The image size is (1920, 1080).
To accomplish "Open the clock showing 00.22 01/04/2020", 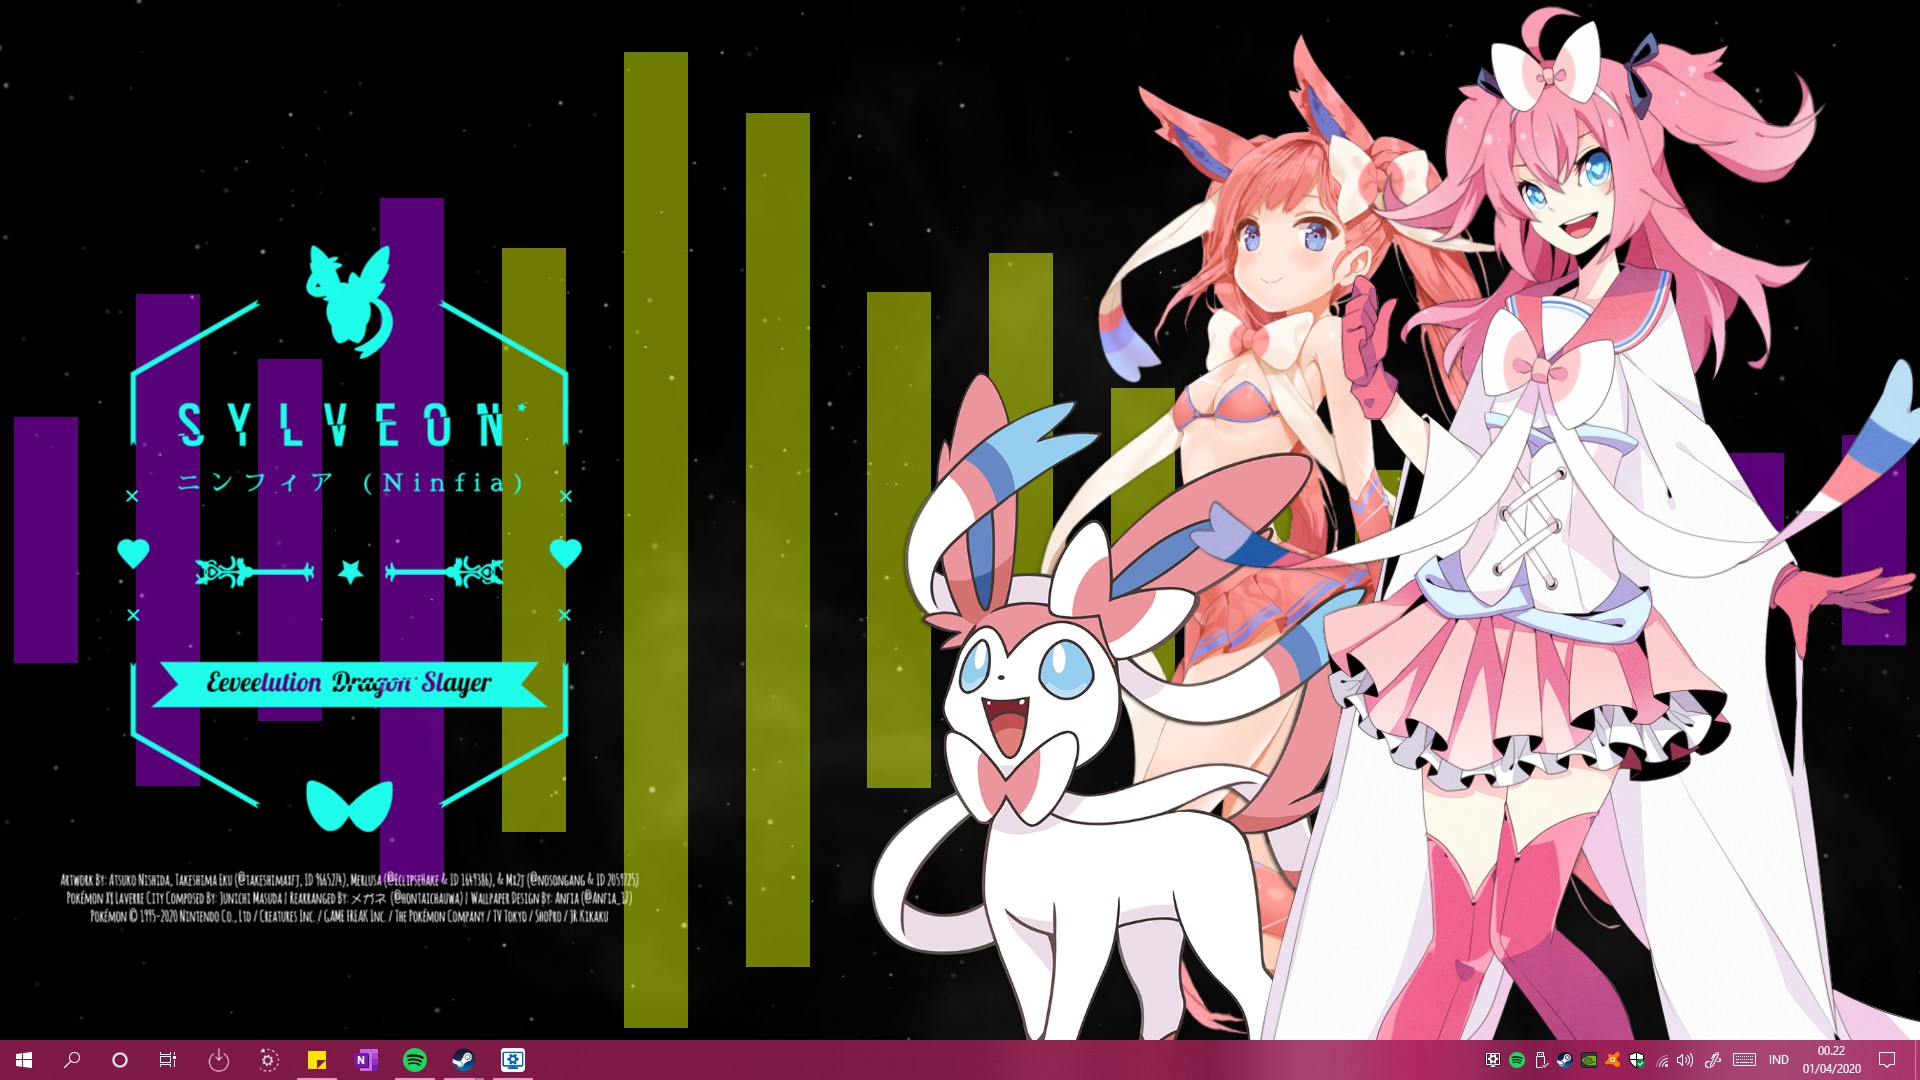I will (1832, 1060).
